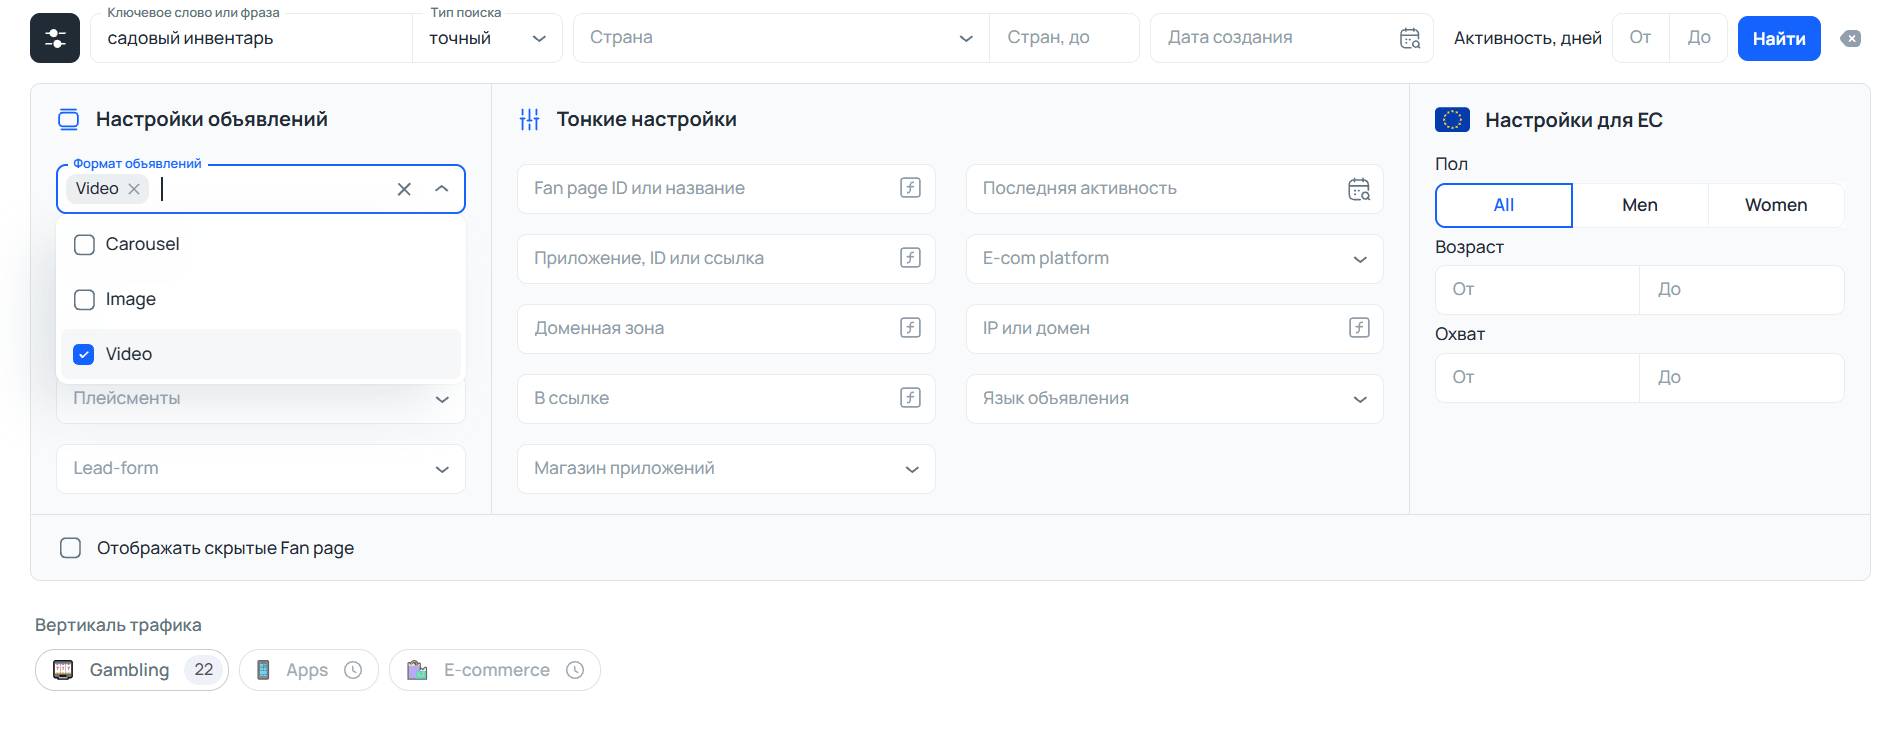Click the clock icon on Apps chip
Image resolution: width=1890 pixels, height=739 pixels.
pos(353,670)
